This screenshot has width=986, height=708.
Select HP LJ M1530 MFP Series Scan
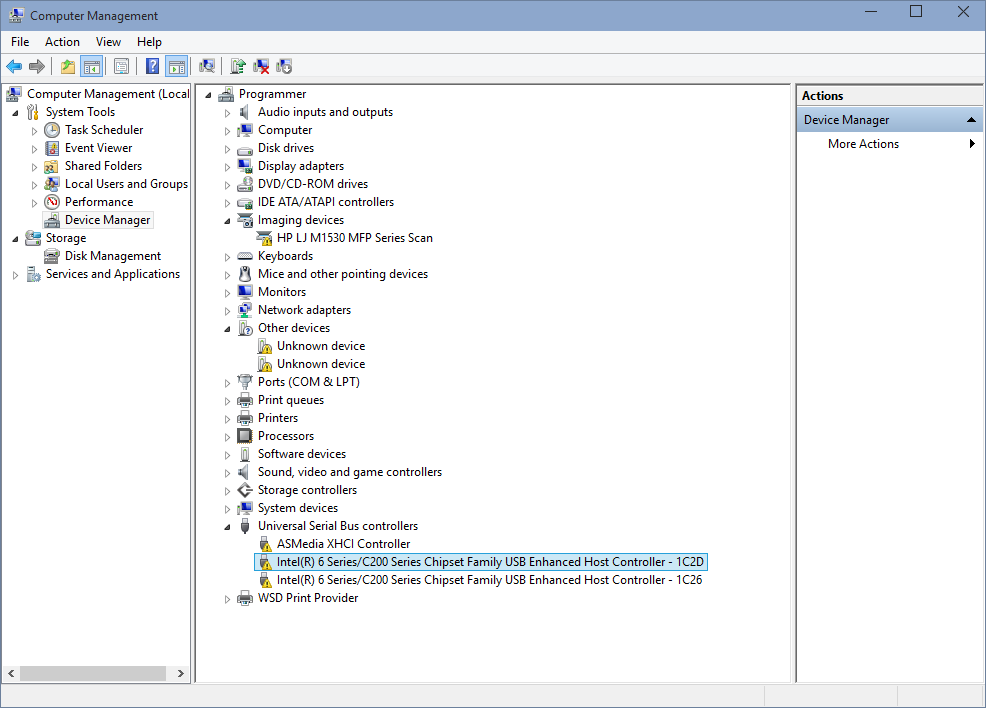355,238
